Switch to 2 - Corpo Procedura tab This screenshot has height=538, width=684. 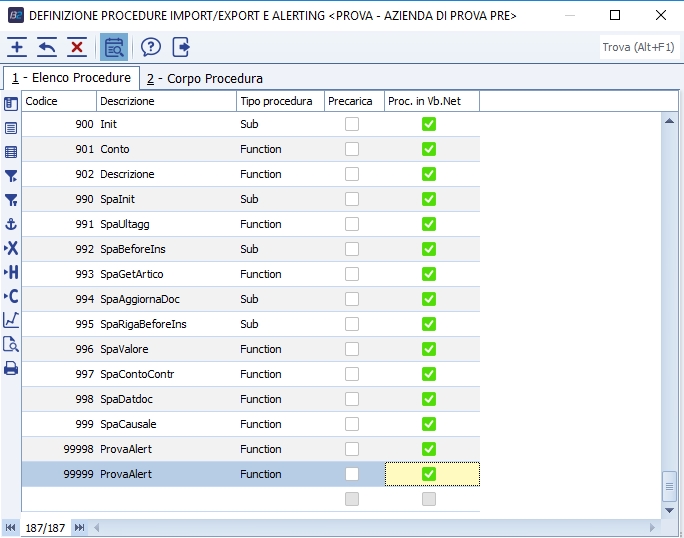205,79
